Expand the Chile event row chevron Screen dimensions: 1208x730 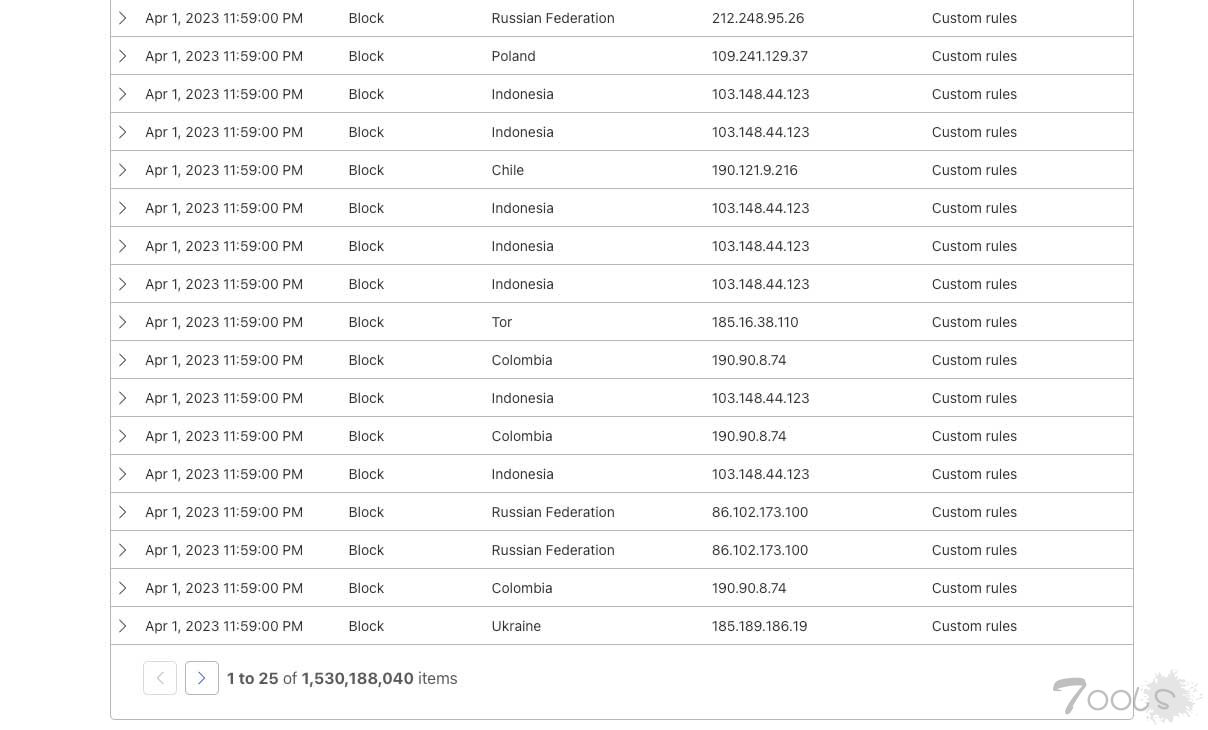[122, 170]
